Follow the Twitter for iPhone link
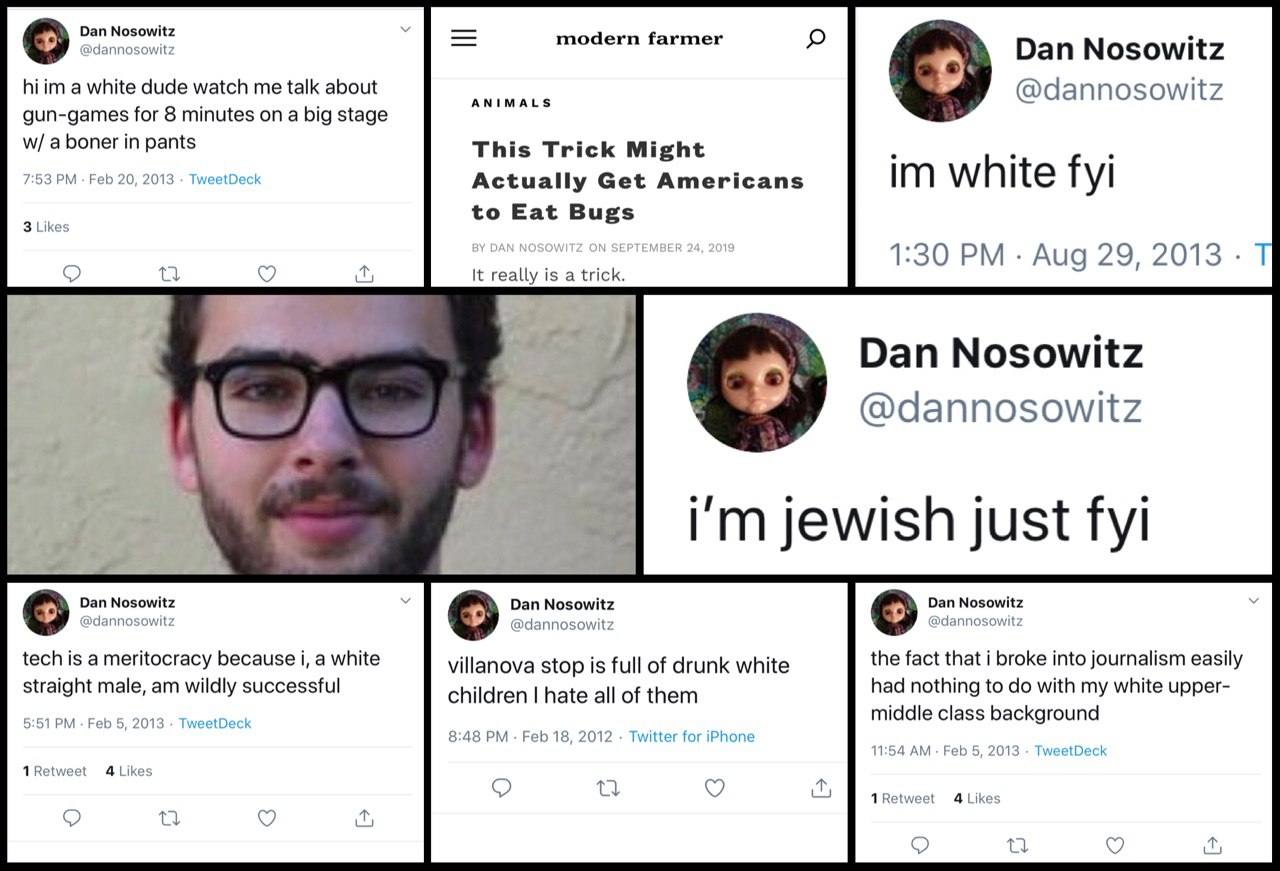 click(x=691, y=736)
